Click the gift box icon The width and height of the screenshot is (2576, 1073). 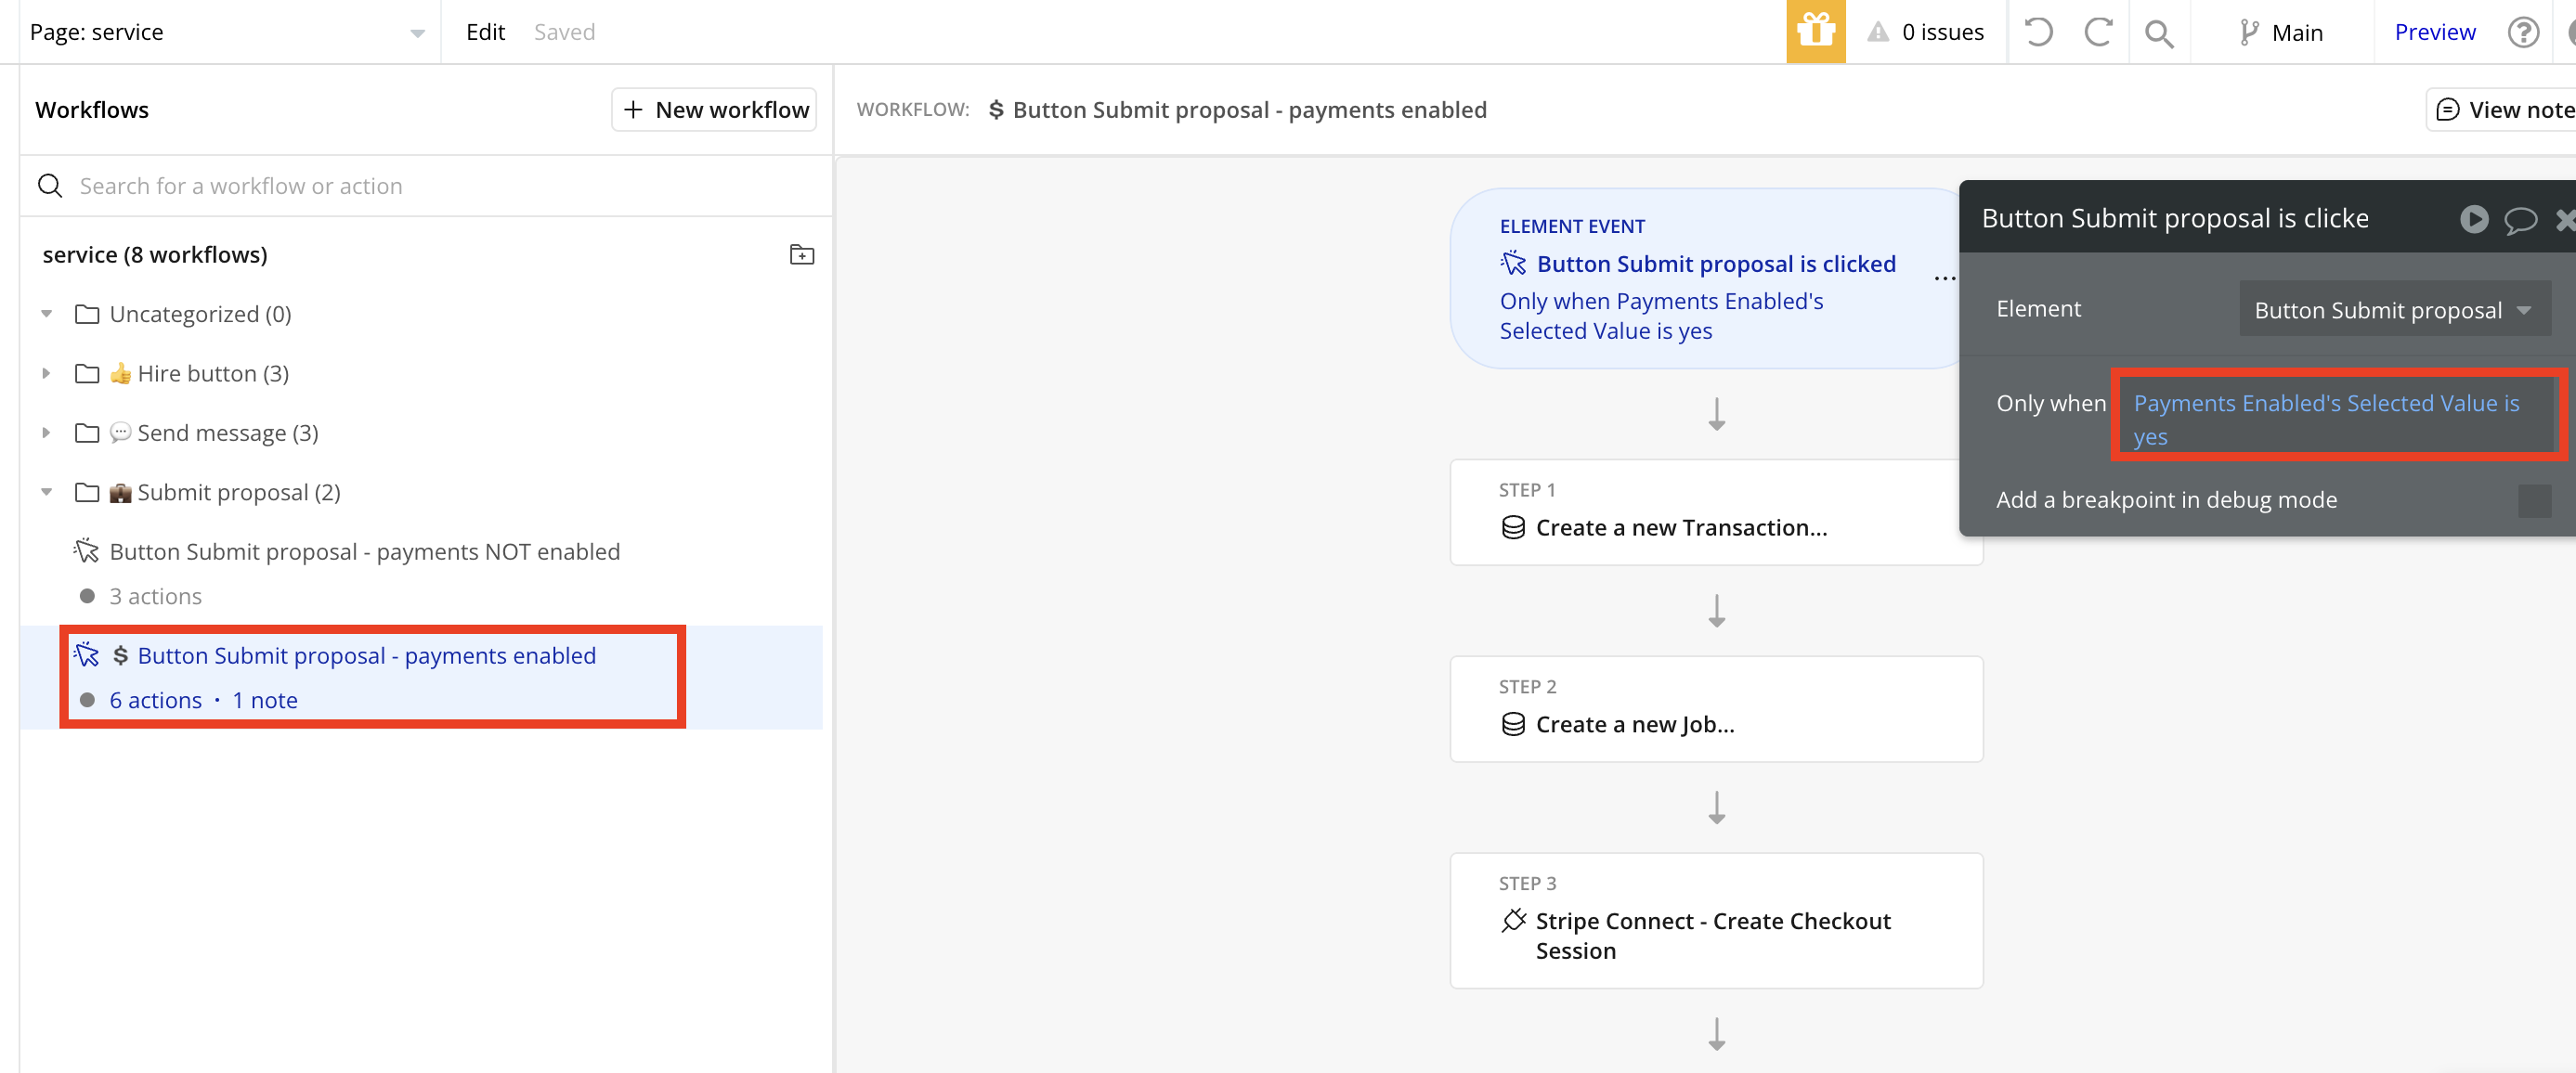[1815, 32]
